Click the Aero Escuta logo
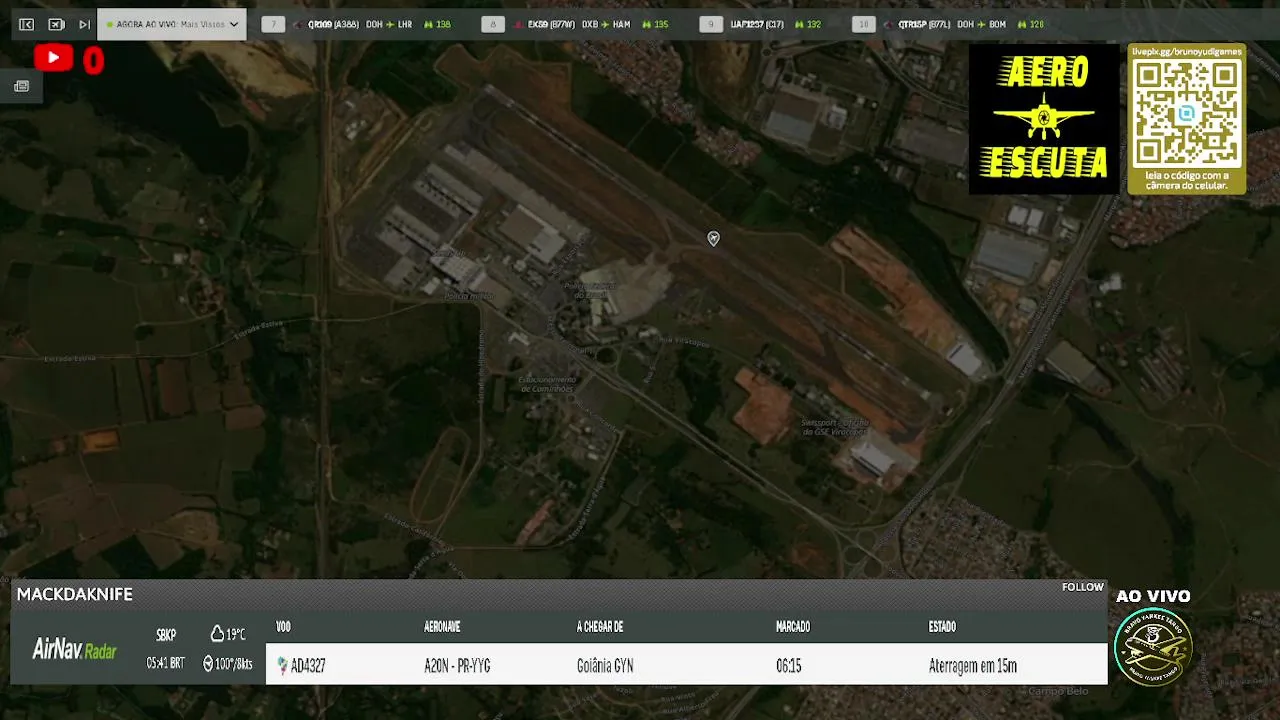Image resolution: width=1280 pixels, height=720 pixels. pyautogui.click(x=1044, y=118)
